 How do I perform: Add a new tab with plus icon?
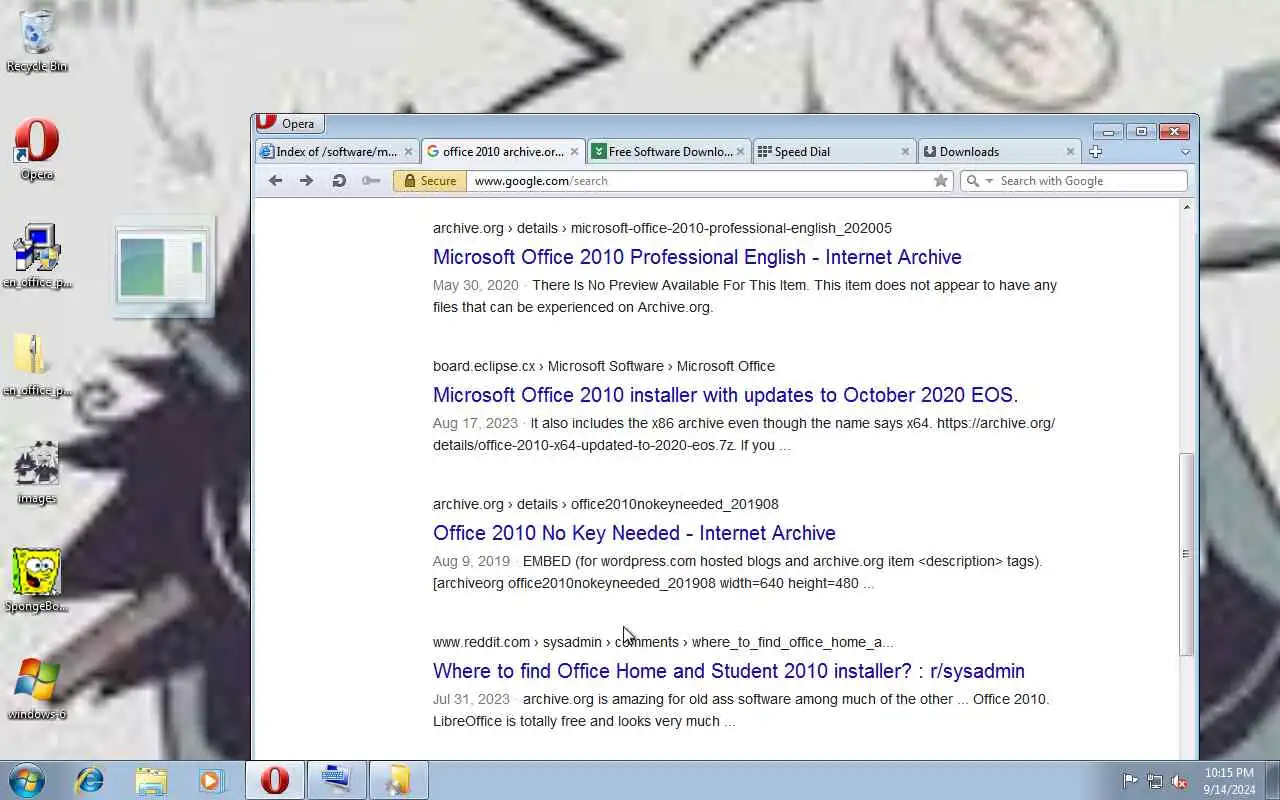(x=1095, y=152)
